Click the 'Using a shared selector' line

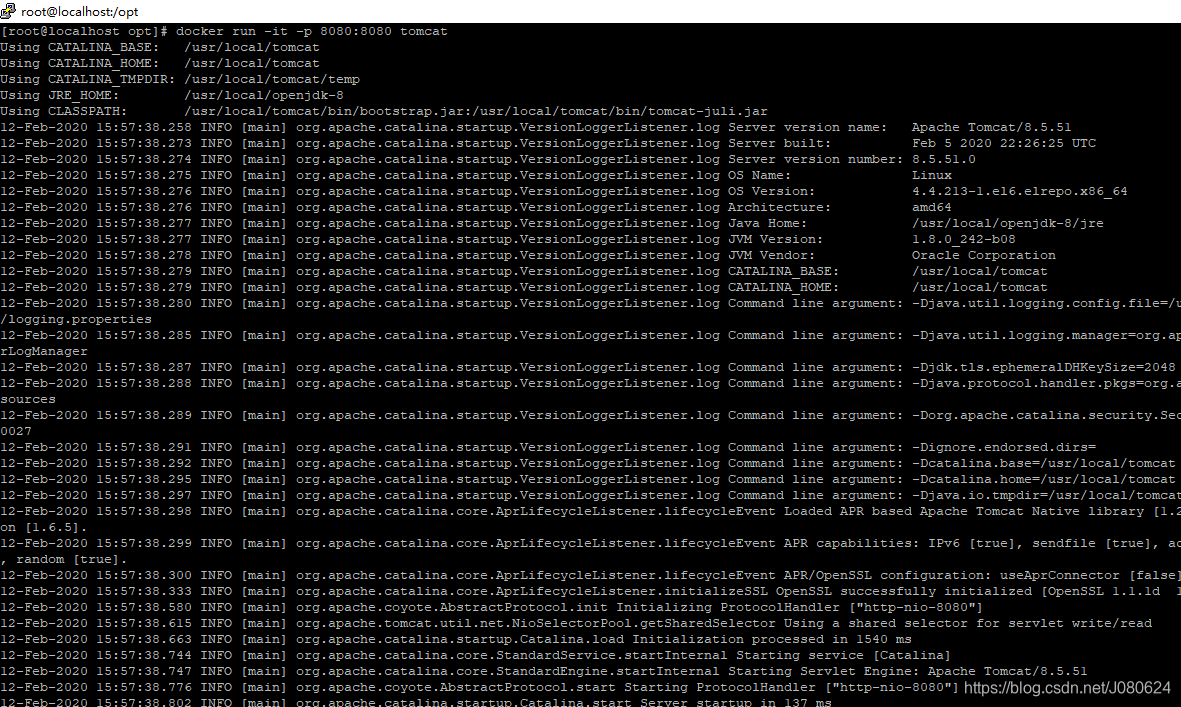point(576,623)
